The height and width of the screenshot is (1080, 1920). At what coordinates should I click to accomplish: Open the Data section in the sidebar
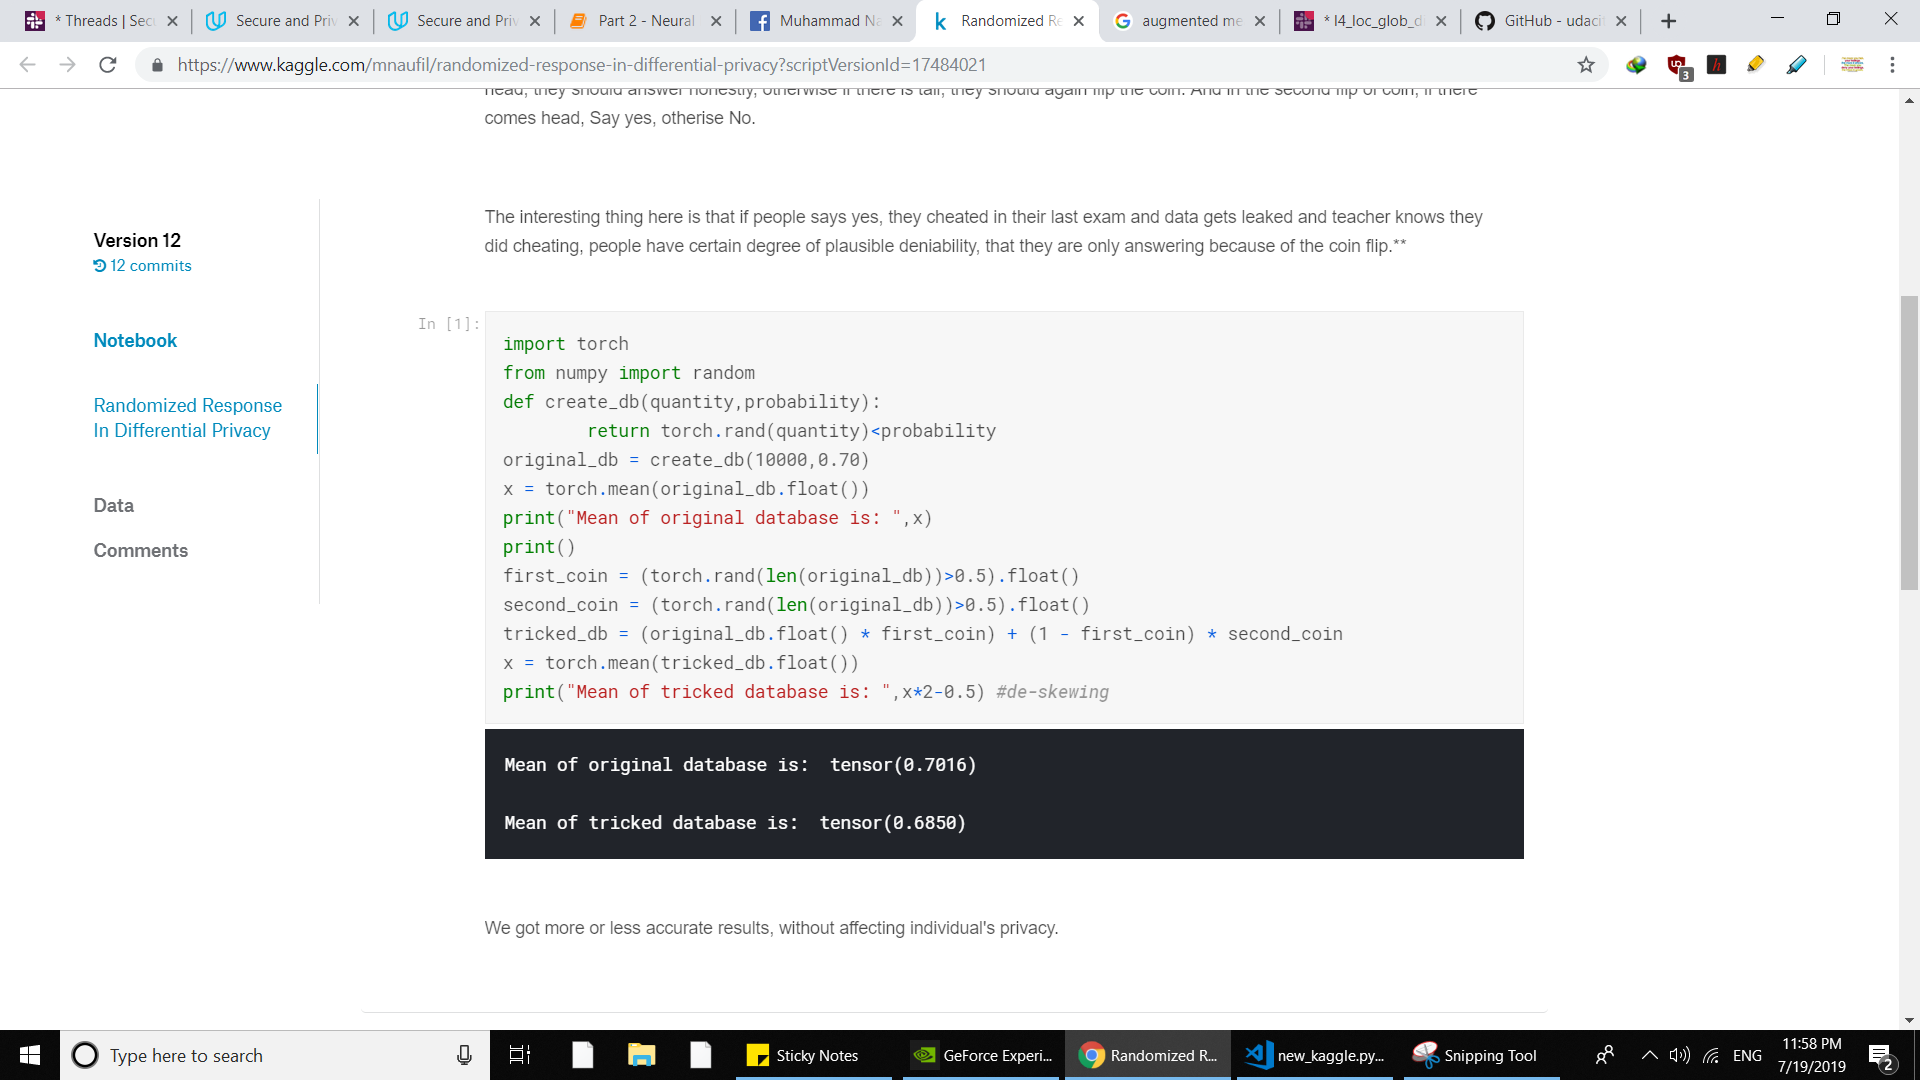point(113,506)
